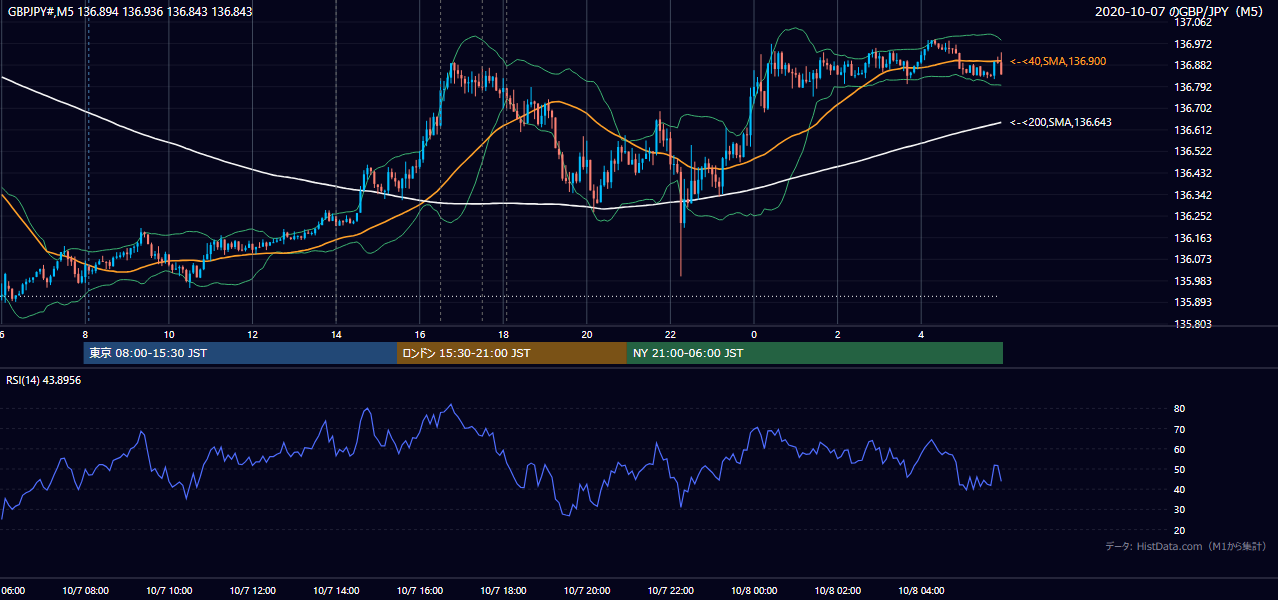Click the '2020-10-07 のGBP/JPY（M5）' chart title
1278x600 pixels.
(x=1181, y=11)
